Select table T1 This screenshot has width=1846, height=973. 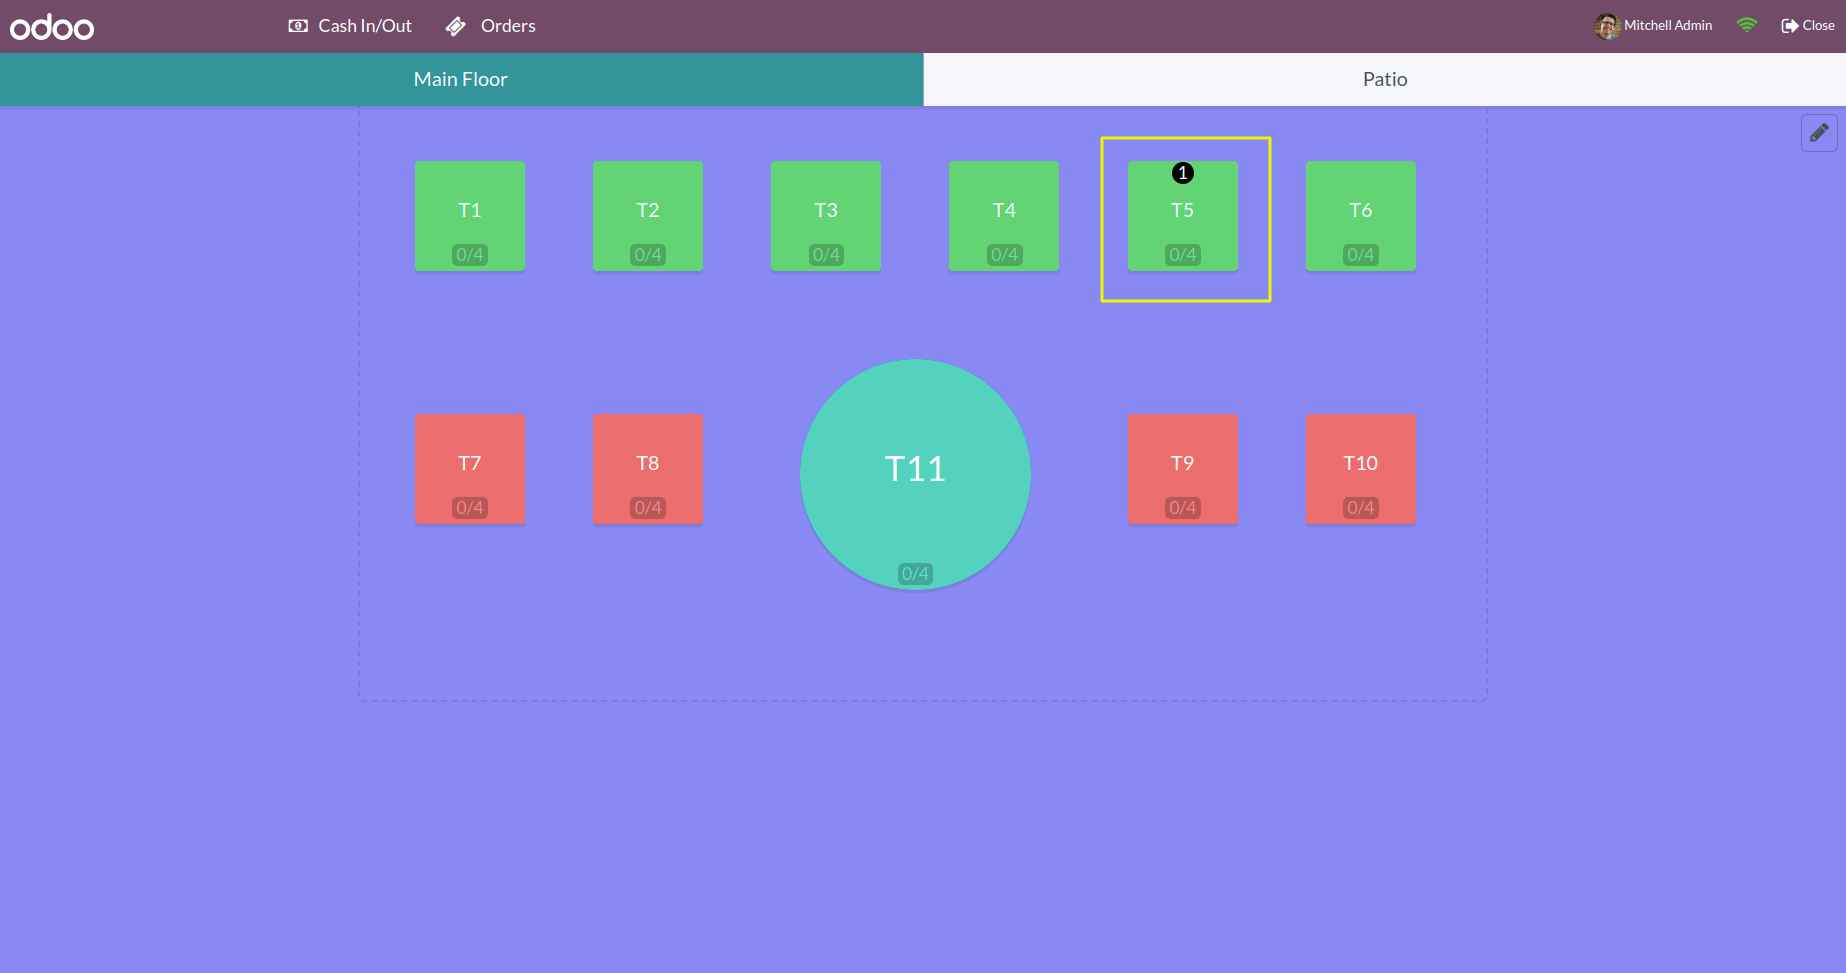coord(470,216)
